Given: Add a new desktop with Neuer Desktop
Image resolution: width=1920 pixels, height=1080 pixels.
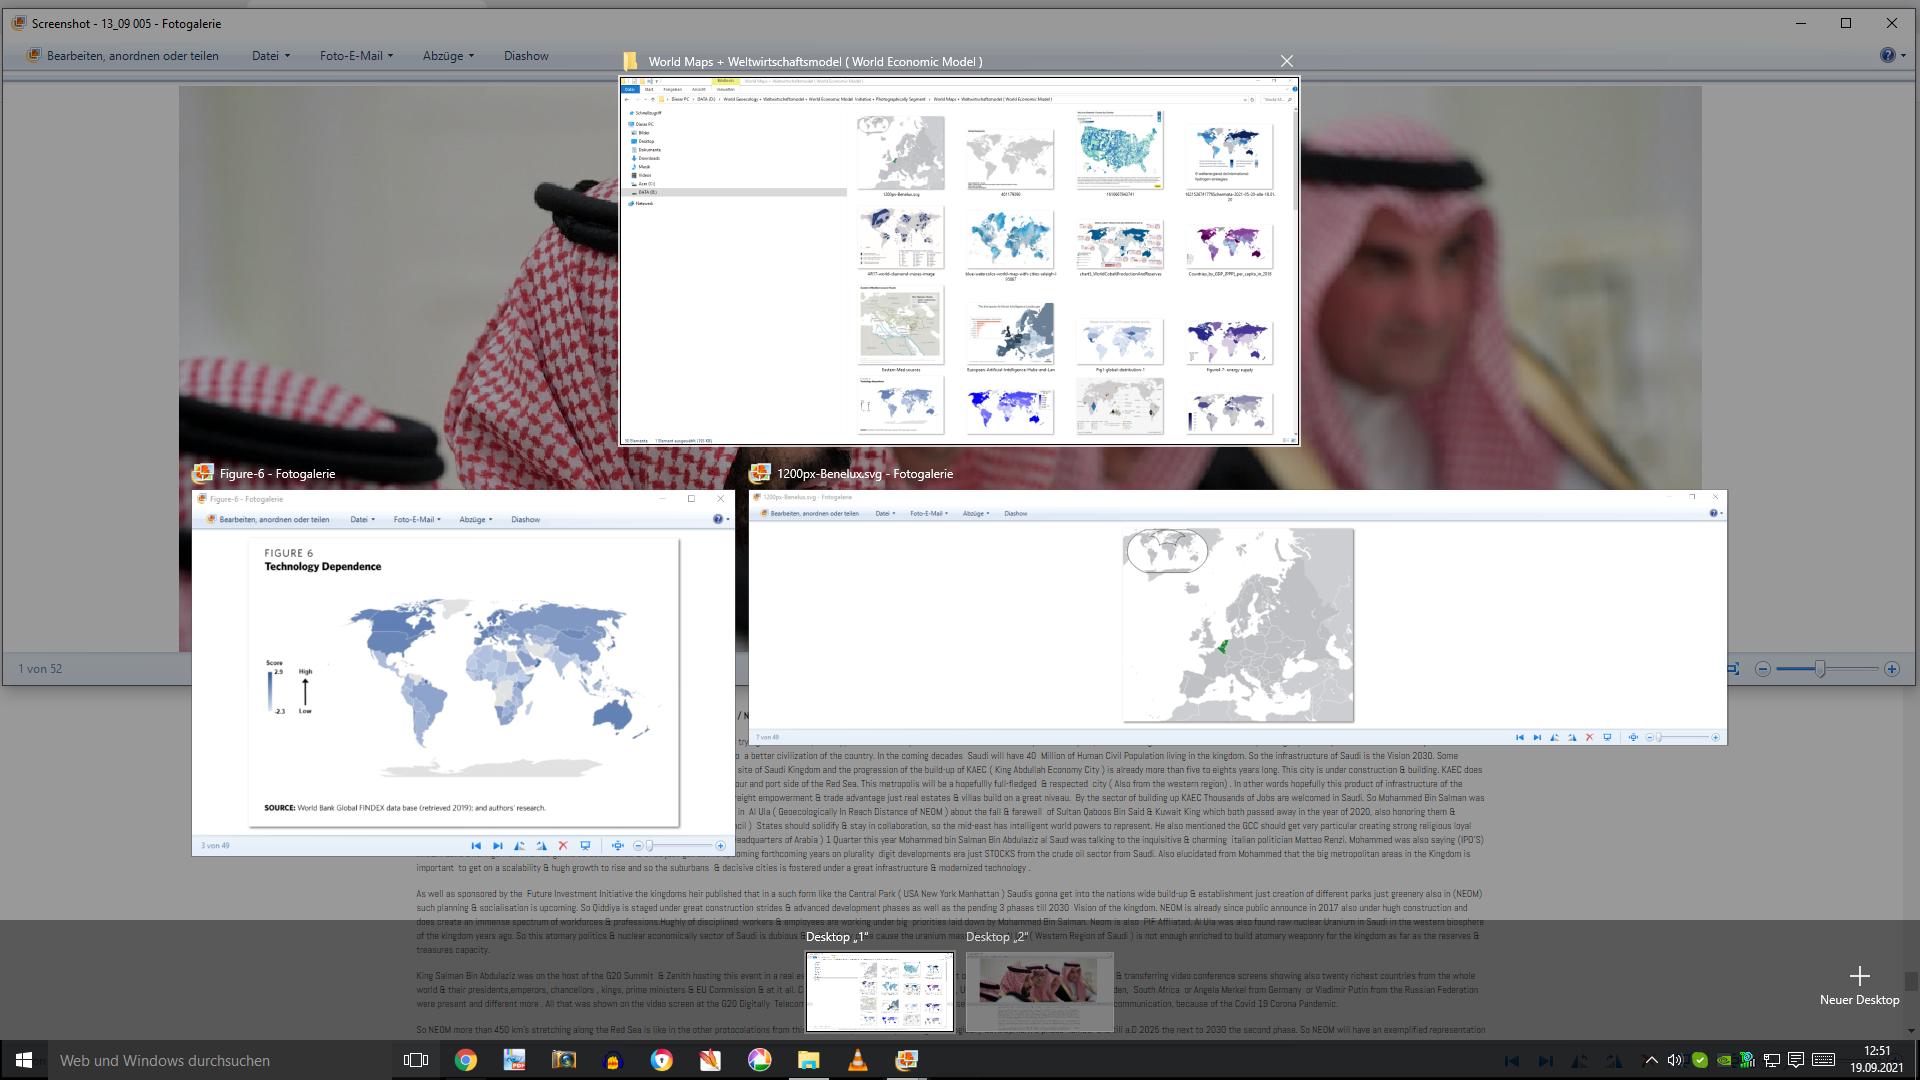Looking at the screenshot, I should 1859,985.
